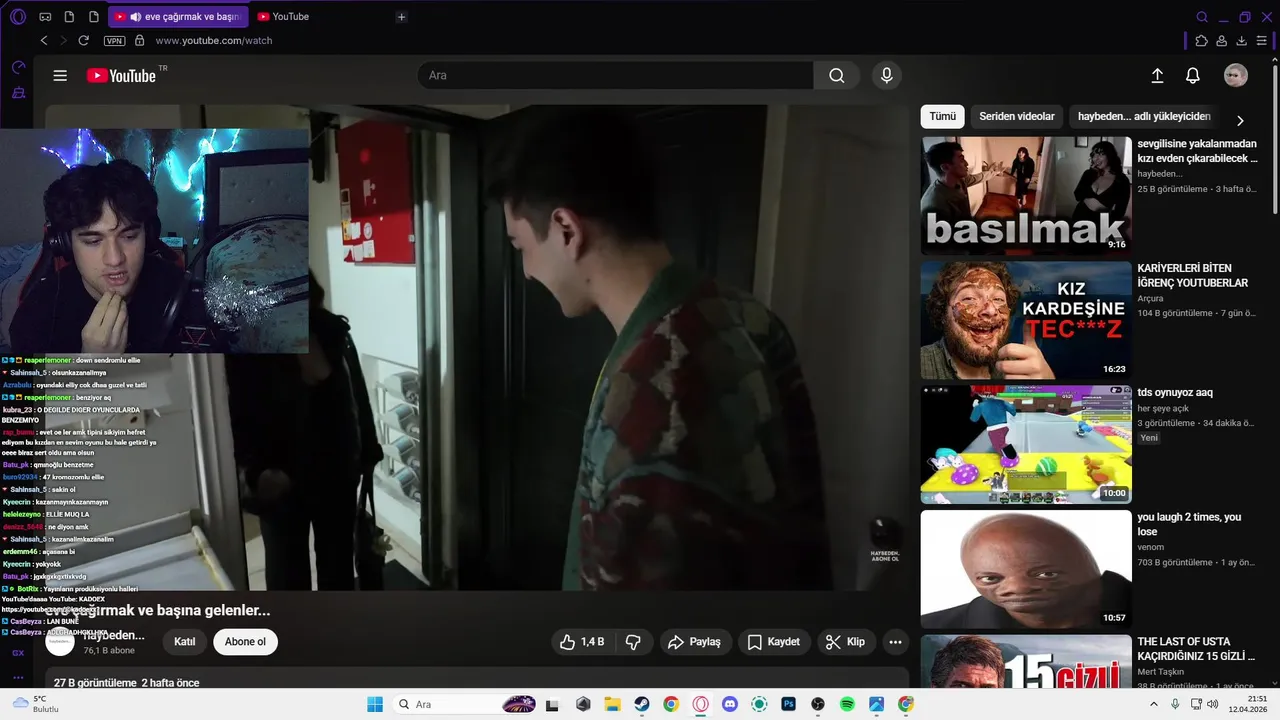Open Opera easy setup sliders icon
1280x720 pixels.
(1262, 41)
